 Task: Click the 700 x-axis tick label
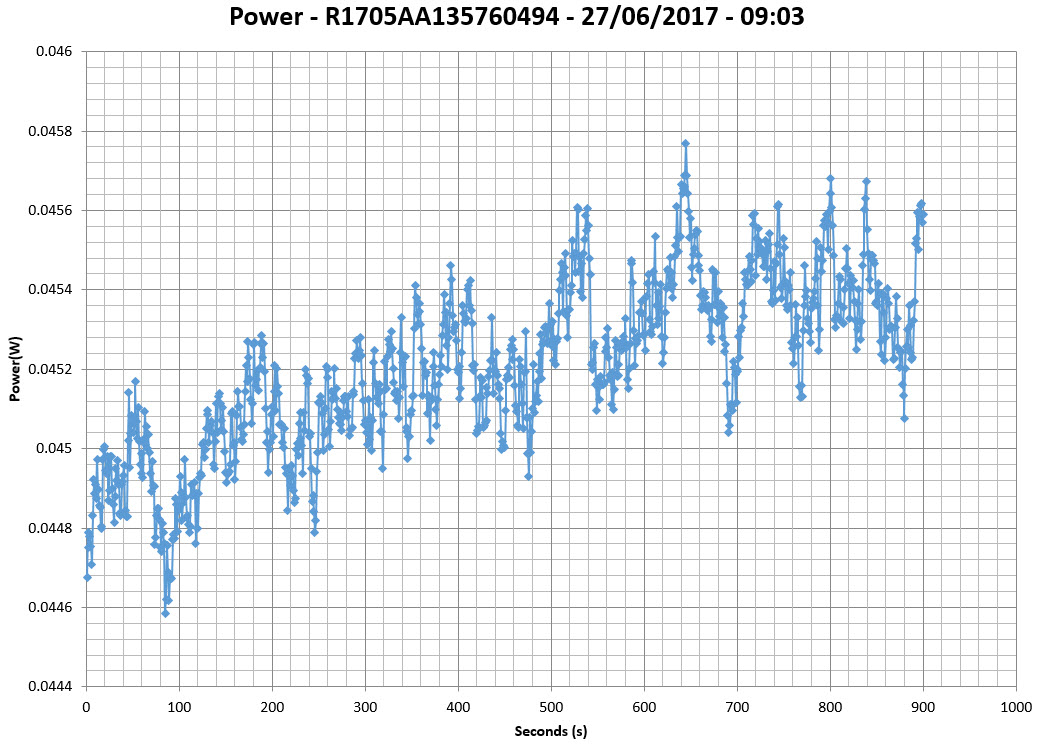click(737, 707)
